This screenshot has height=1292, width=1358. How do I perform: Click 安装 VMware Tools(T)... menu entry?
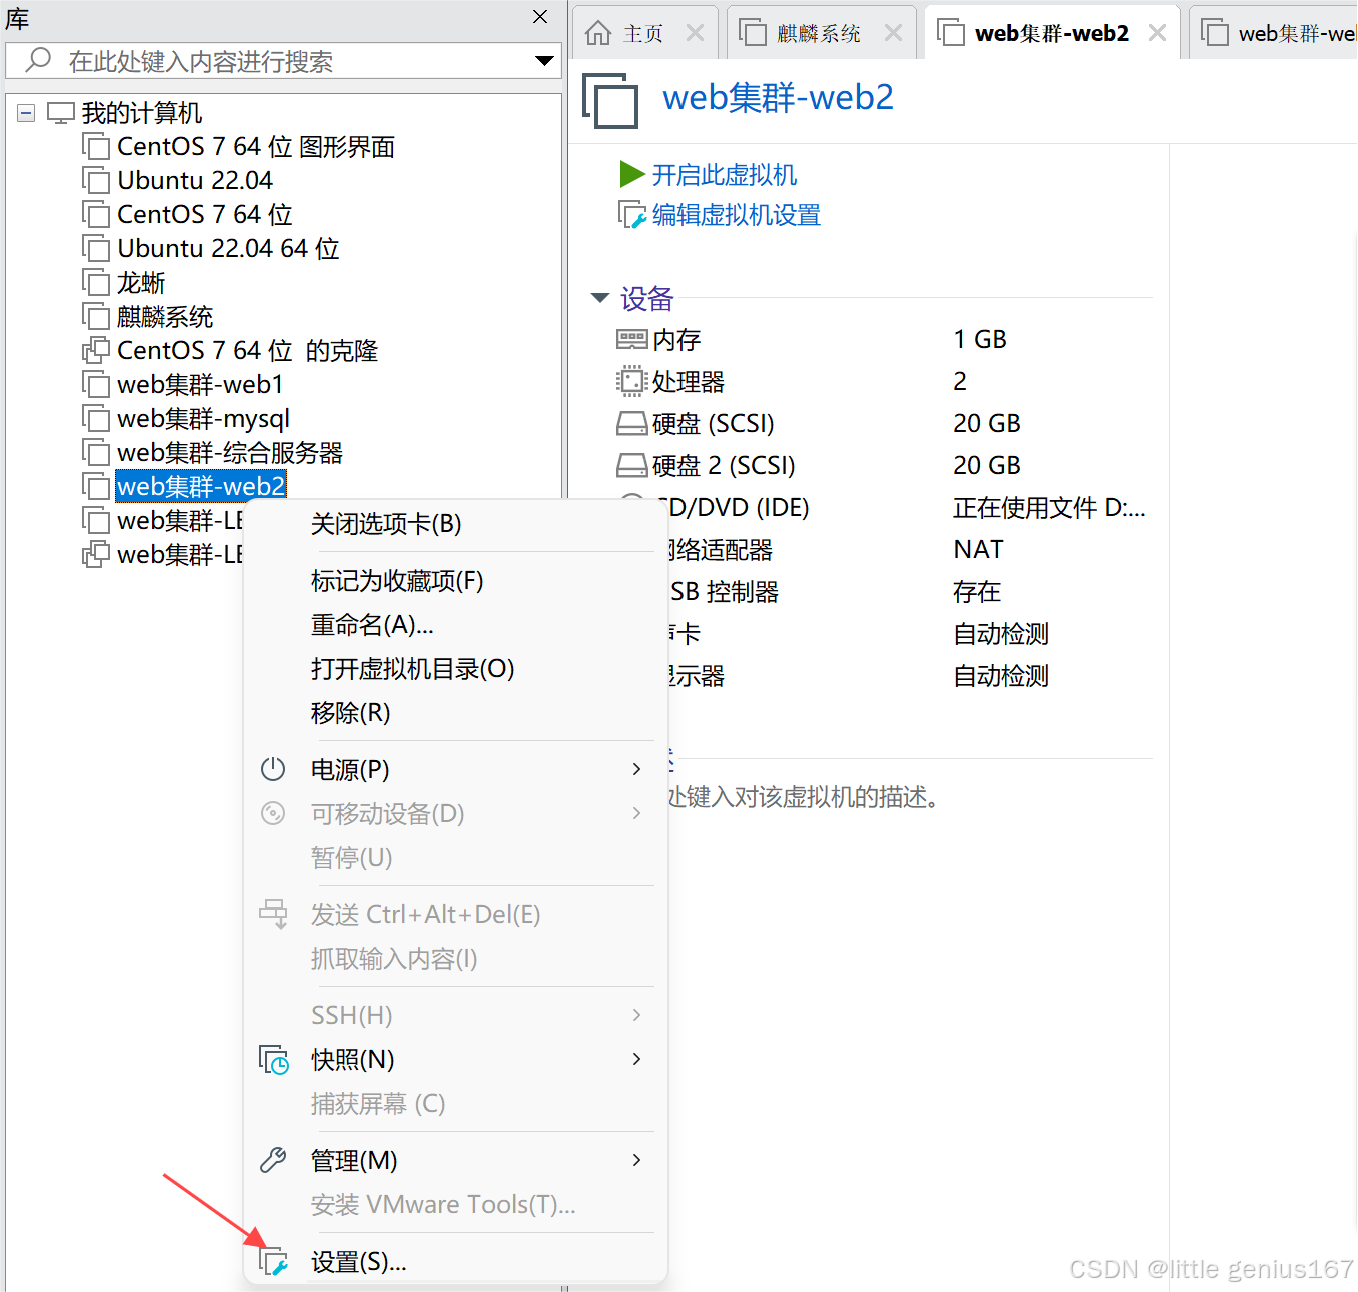pos(455,1204)
